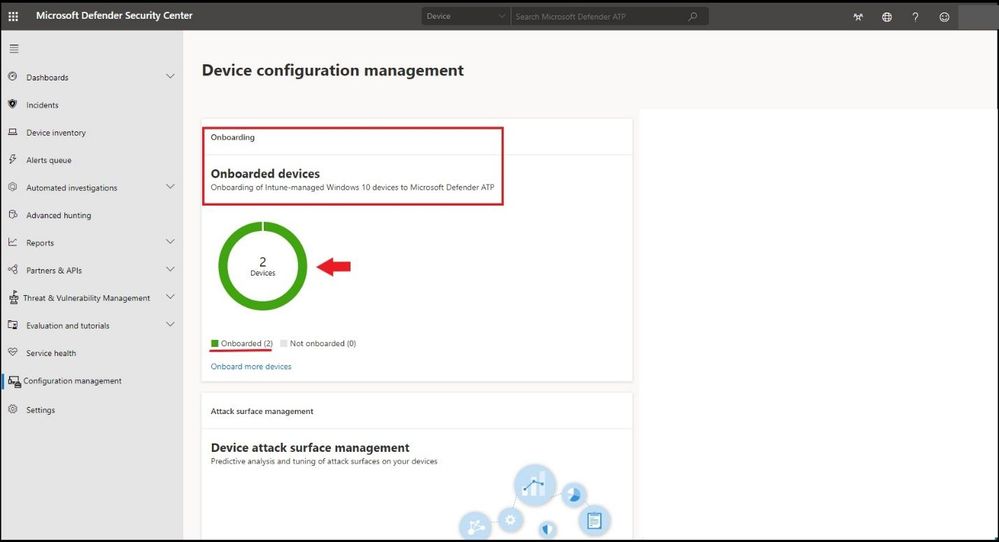Click attack surface pie chart illustration icon

(x=573, y=495)
